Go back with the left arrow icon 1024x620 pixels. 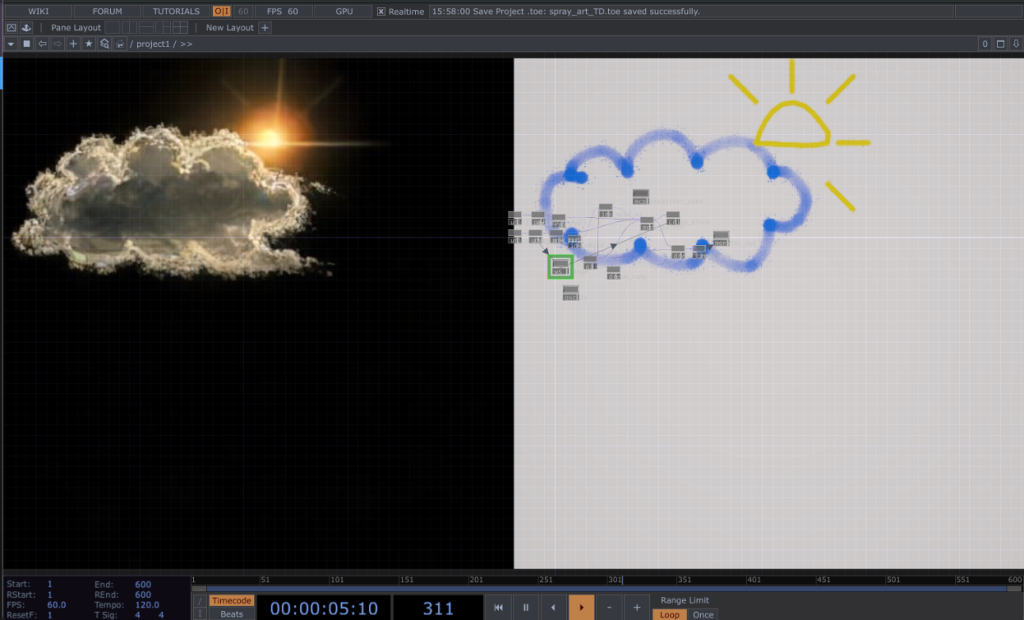pos(42,44)
